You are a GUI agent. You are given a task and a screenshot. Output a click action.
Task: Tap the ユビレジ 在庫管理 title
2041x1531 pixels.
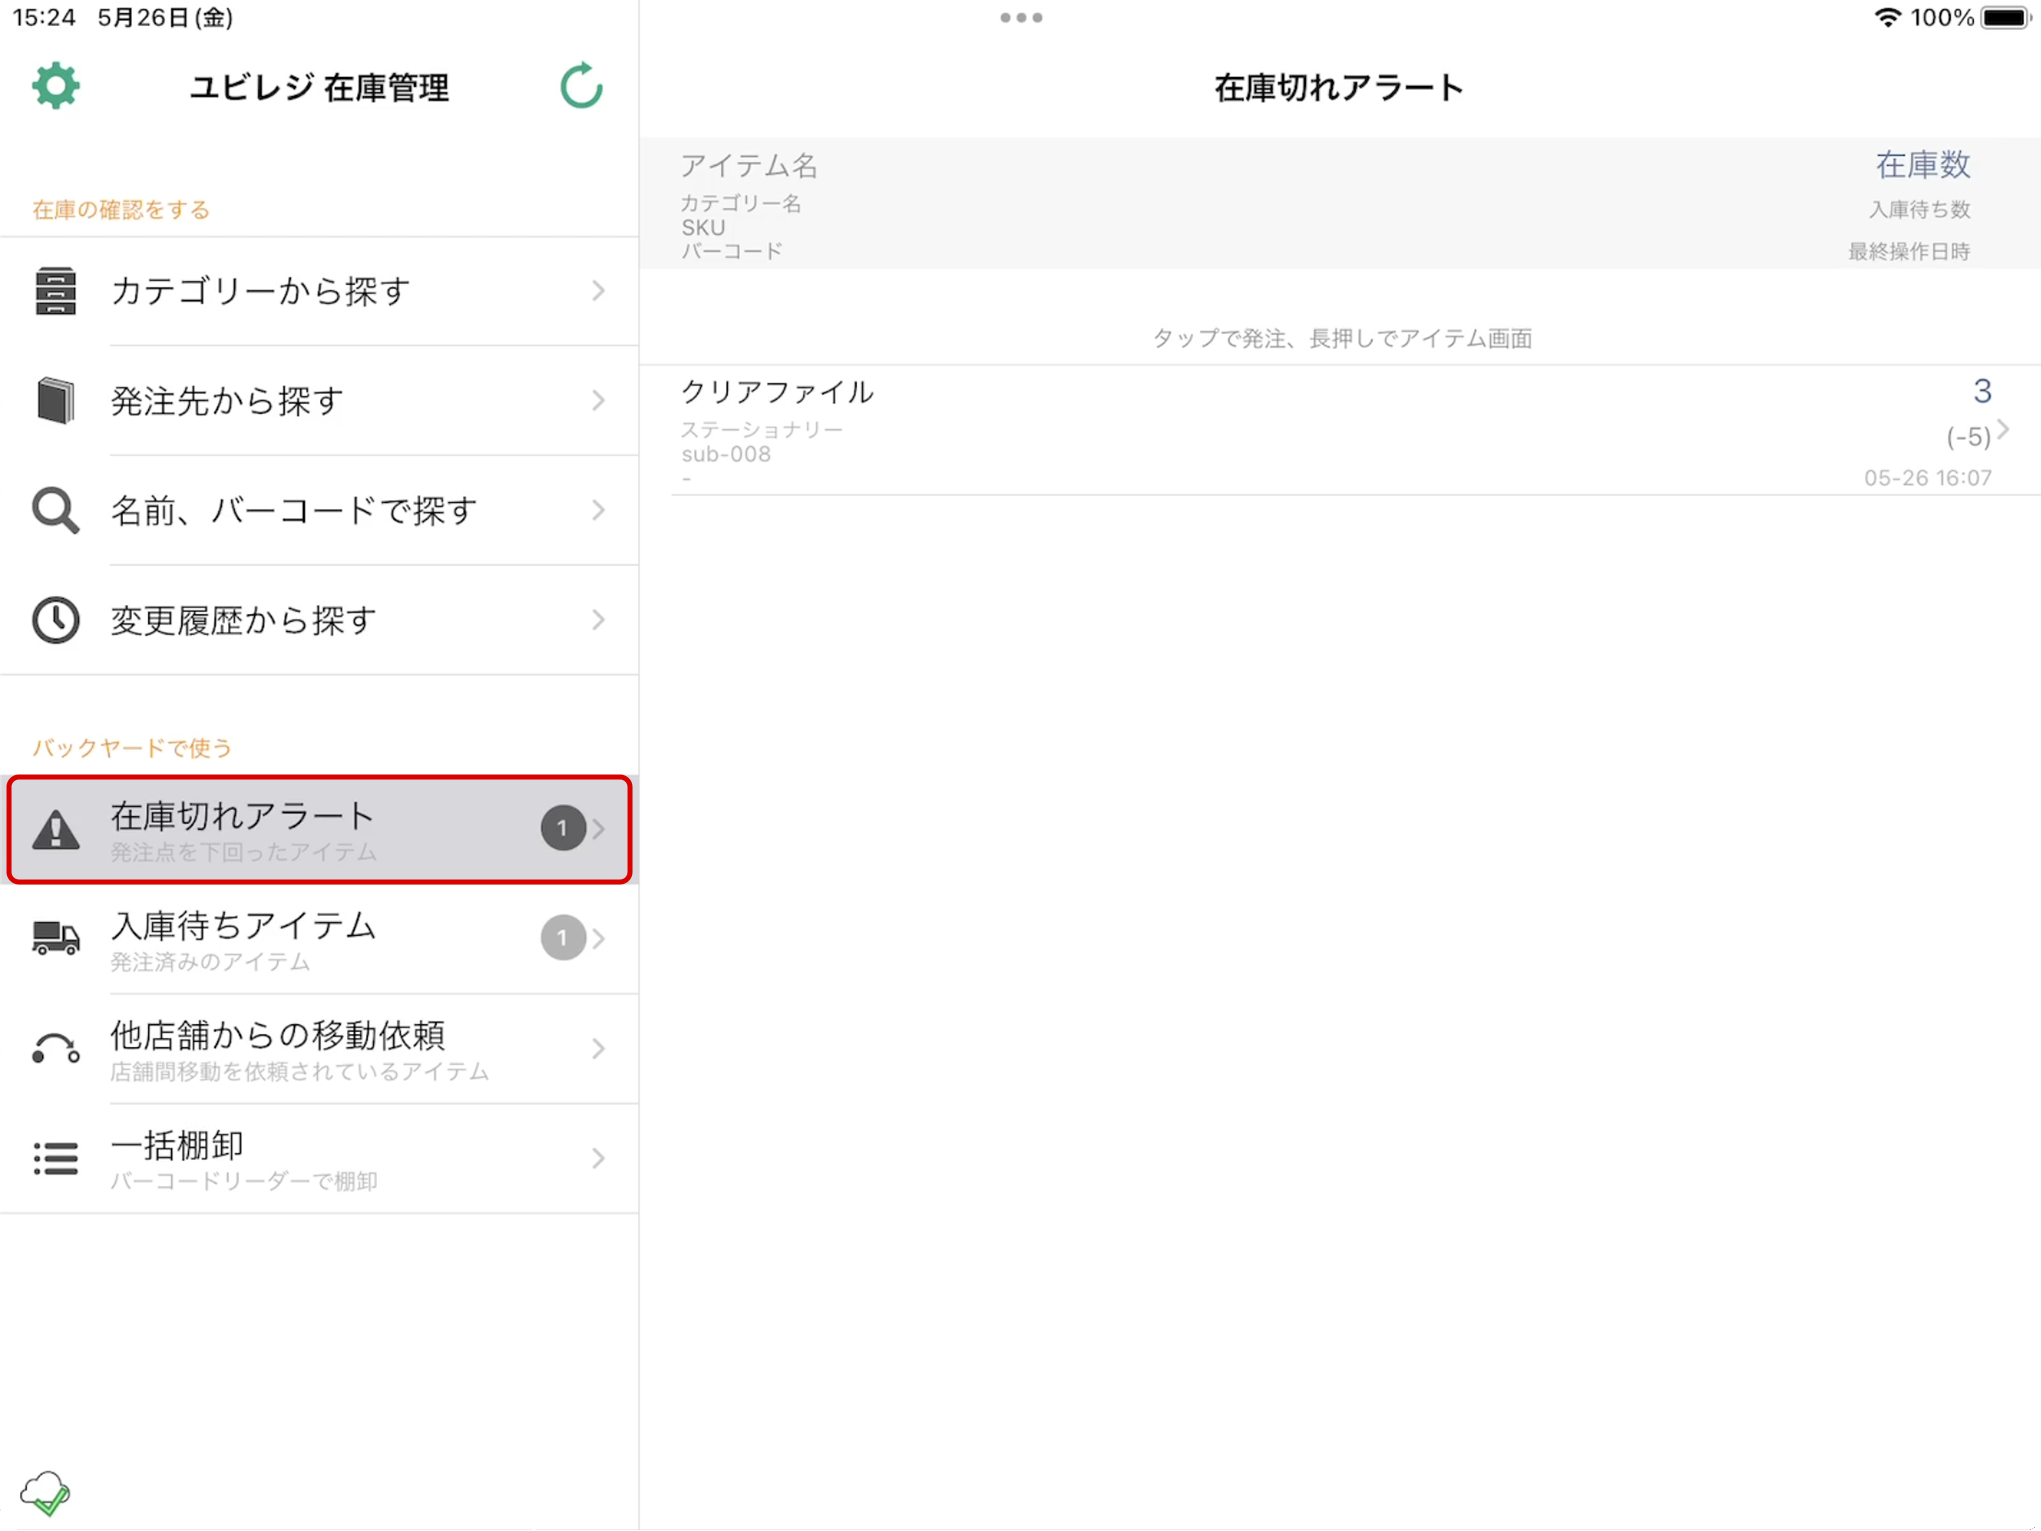tap(320, 87)
